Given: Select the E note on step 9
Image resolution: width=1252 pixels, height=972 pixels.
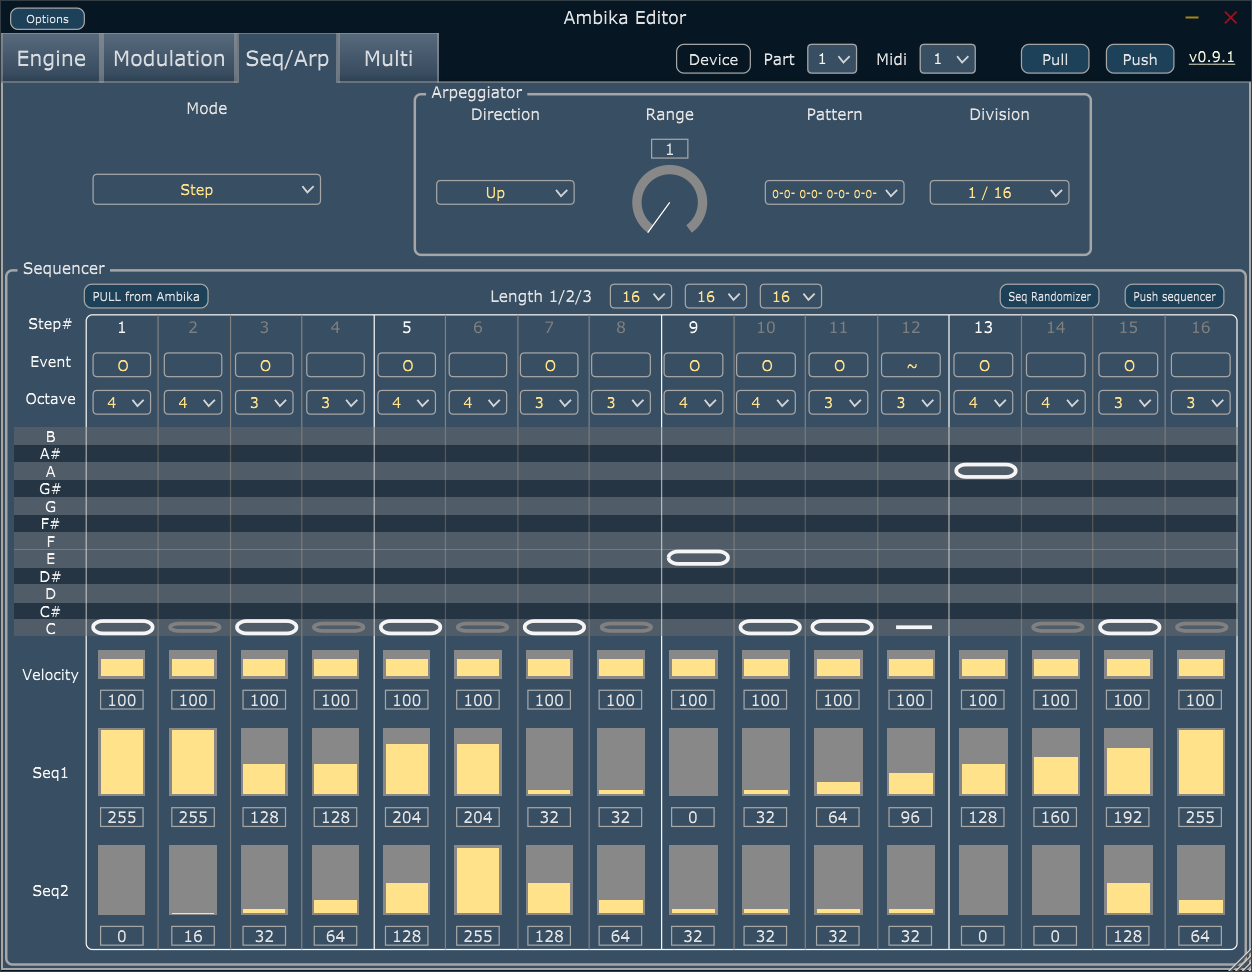Looking at the screenshot, I should coord(698,558).
